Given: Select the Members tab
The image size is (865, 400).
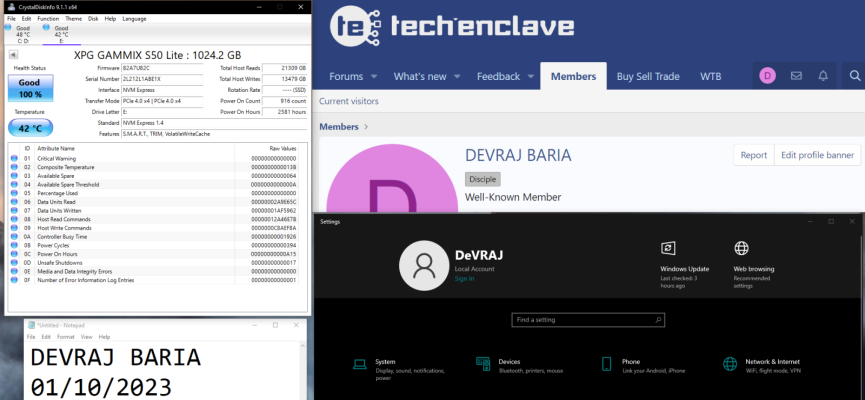Looking at the screenshot, I should tap(574, 76).
